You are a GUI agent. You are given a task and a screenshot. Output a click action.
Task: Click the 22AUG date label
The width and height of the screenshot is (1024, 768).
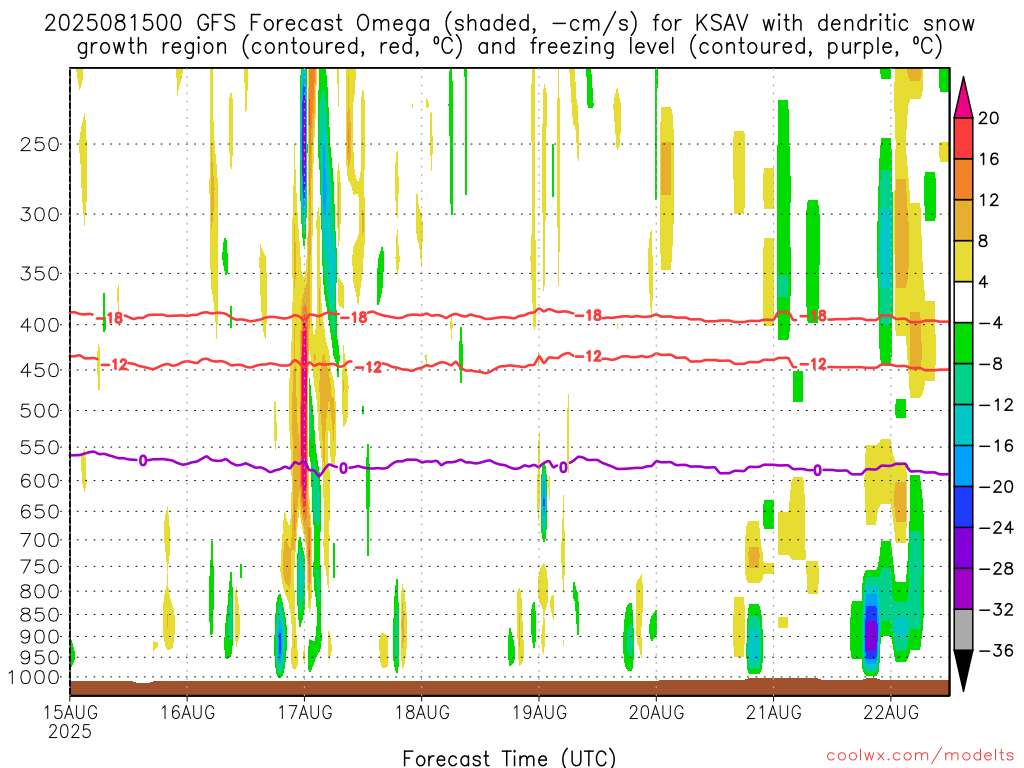point(891,712)
